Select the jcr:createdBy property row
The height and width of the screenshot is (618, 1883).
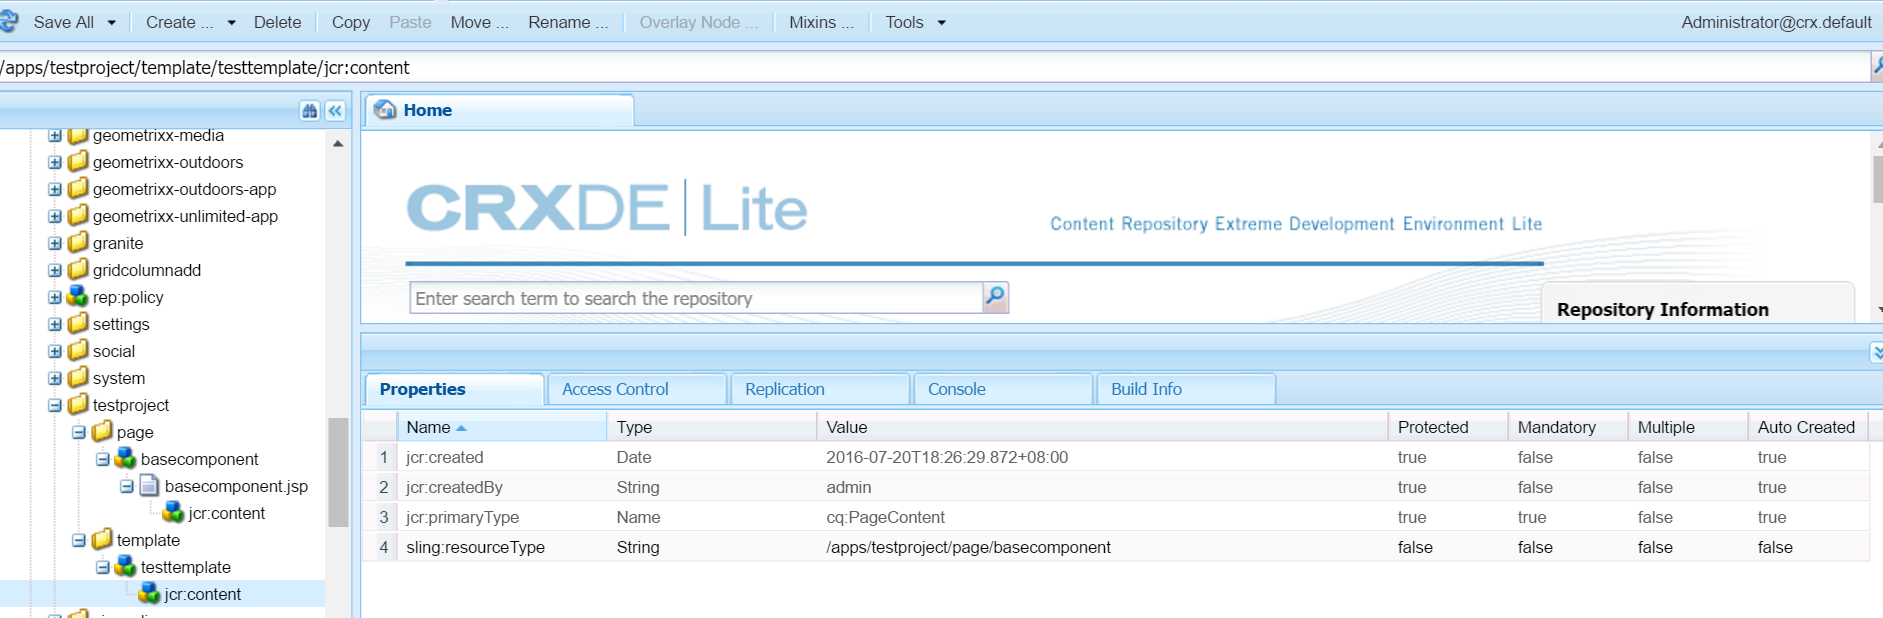coord(1115,487)
